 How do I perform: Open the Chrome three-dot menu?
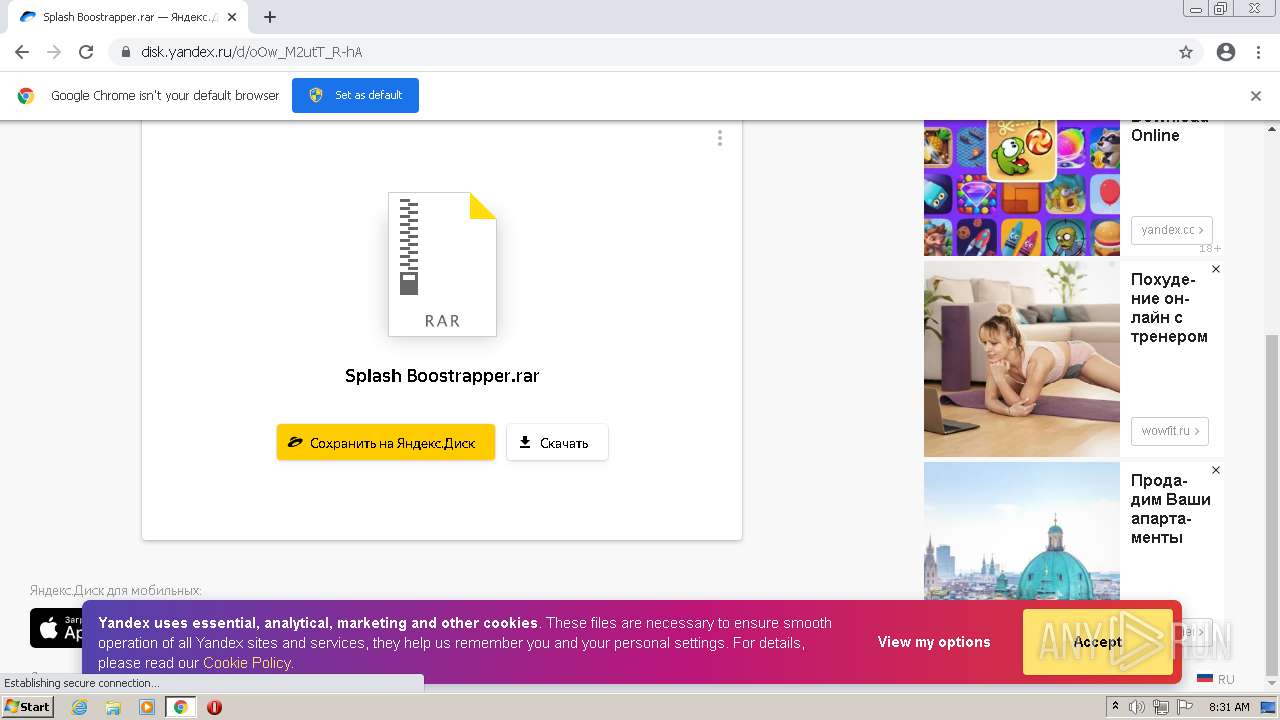coord(1258,52)
